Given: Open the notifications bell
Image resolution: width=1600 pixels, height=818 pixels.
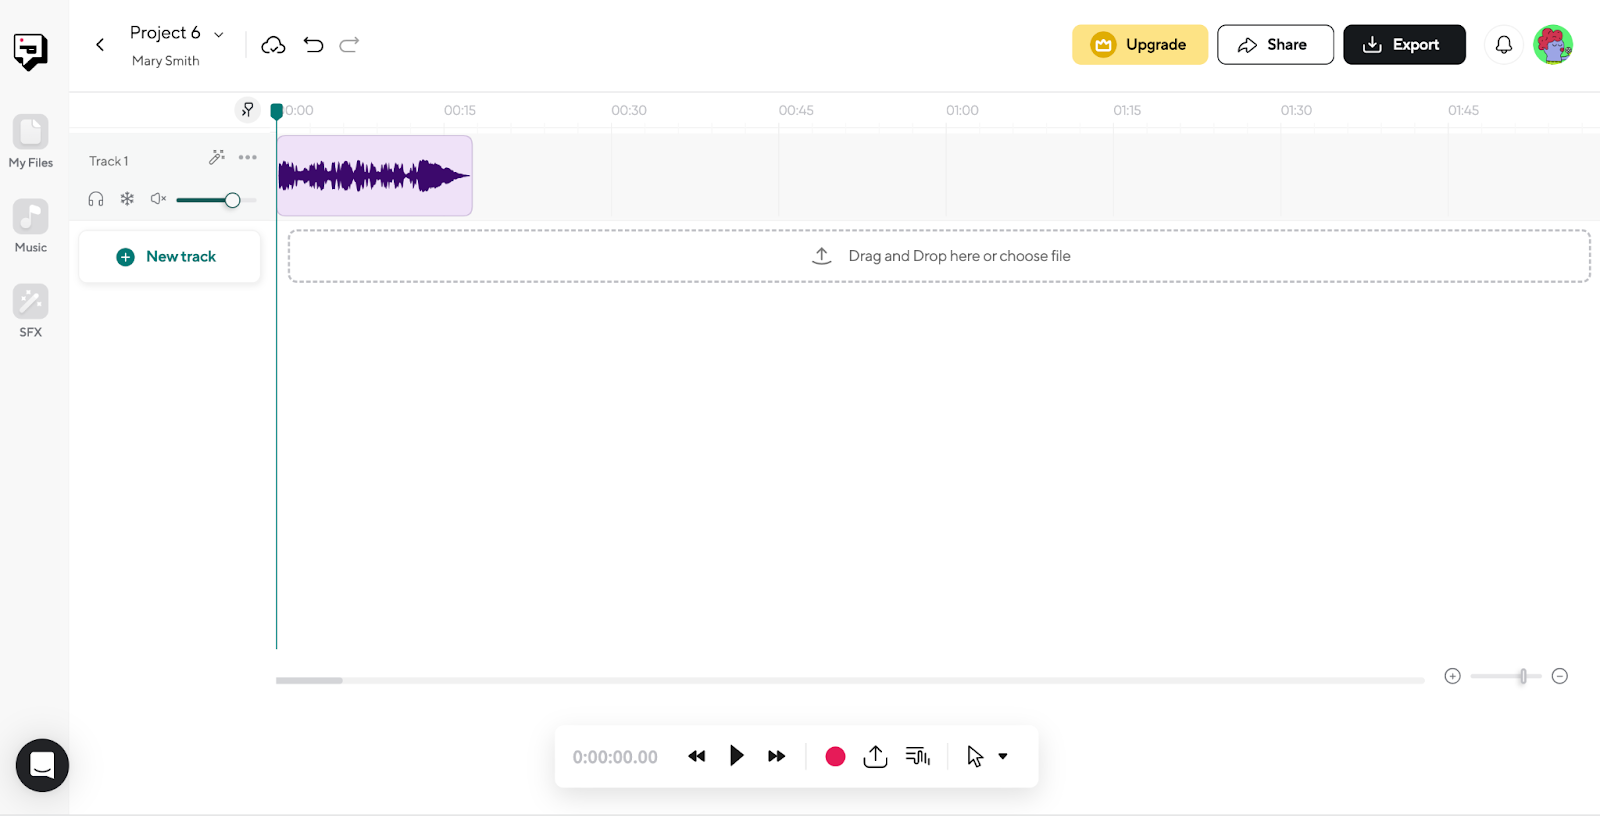Looking at the screenshot, I should [1503, 45].
